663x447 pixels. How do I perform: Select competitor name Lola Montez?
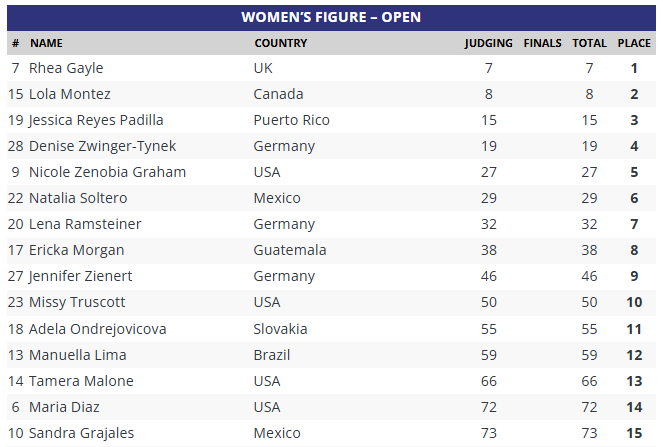pos(70,94)
